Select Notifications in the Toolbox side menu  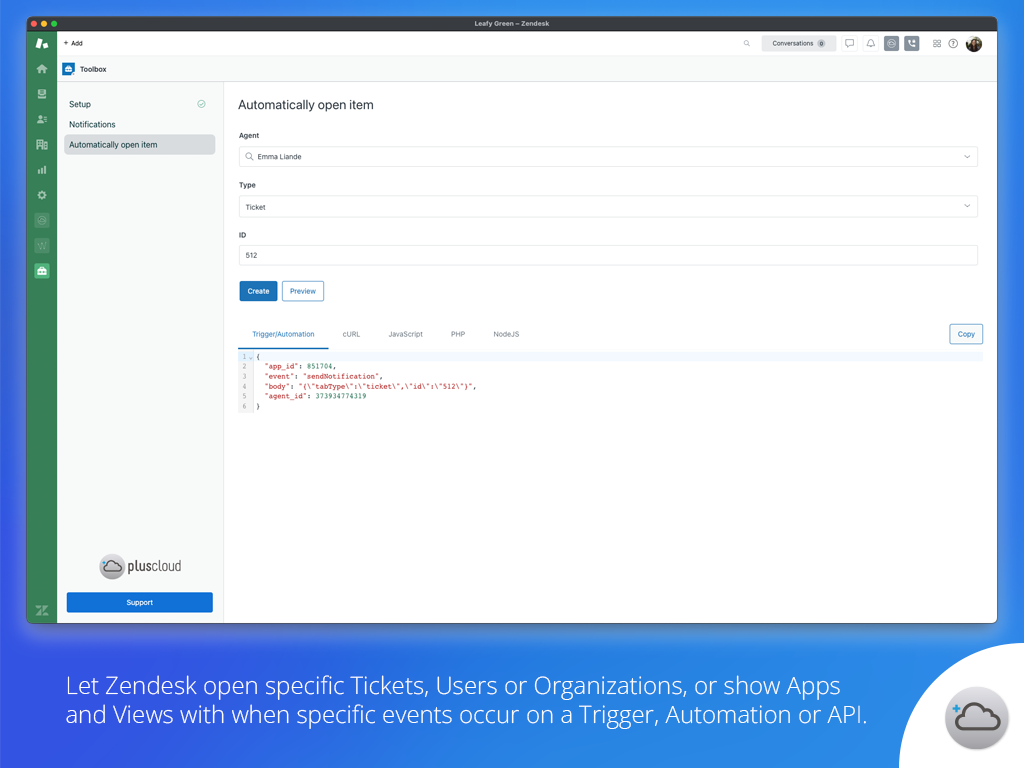click(92, 124)
